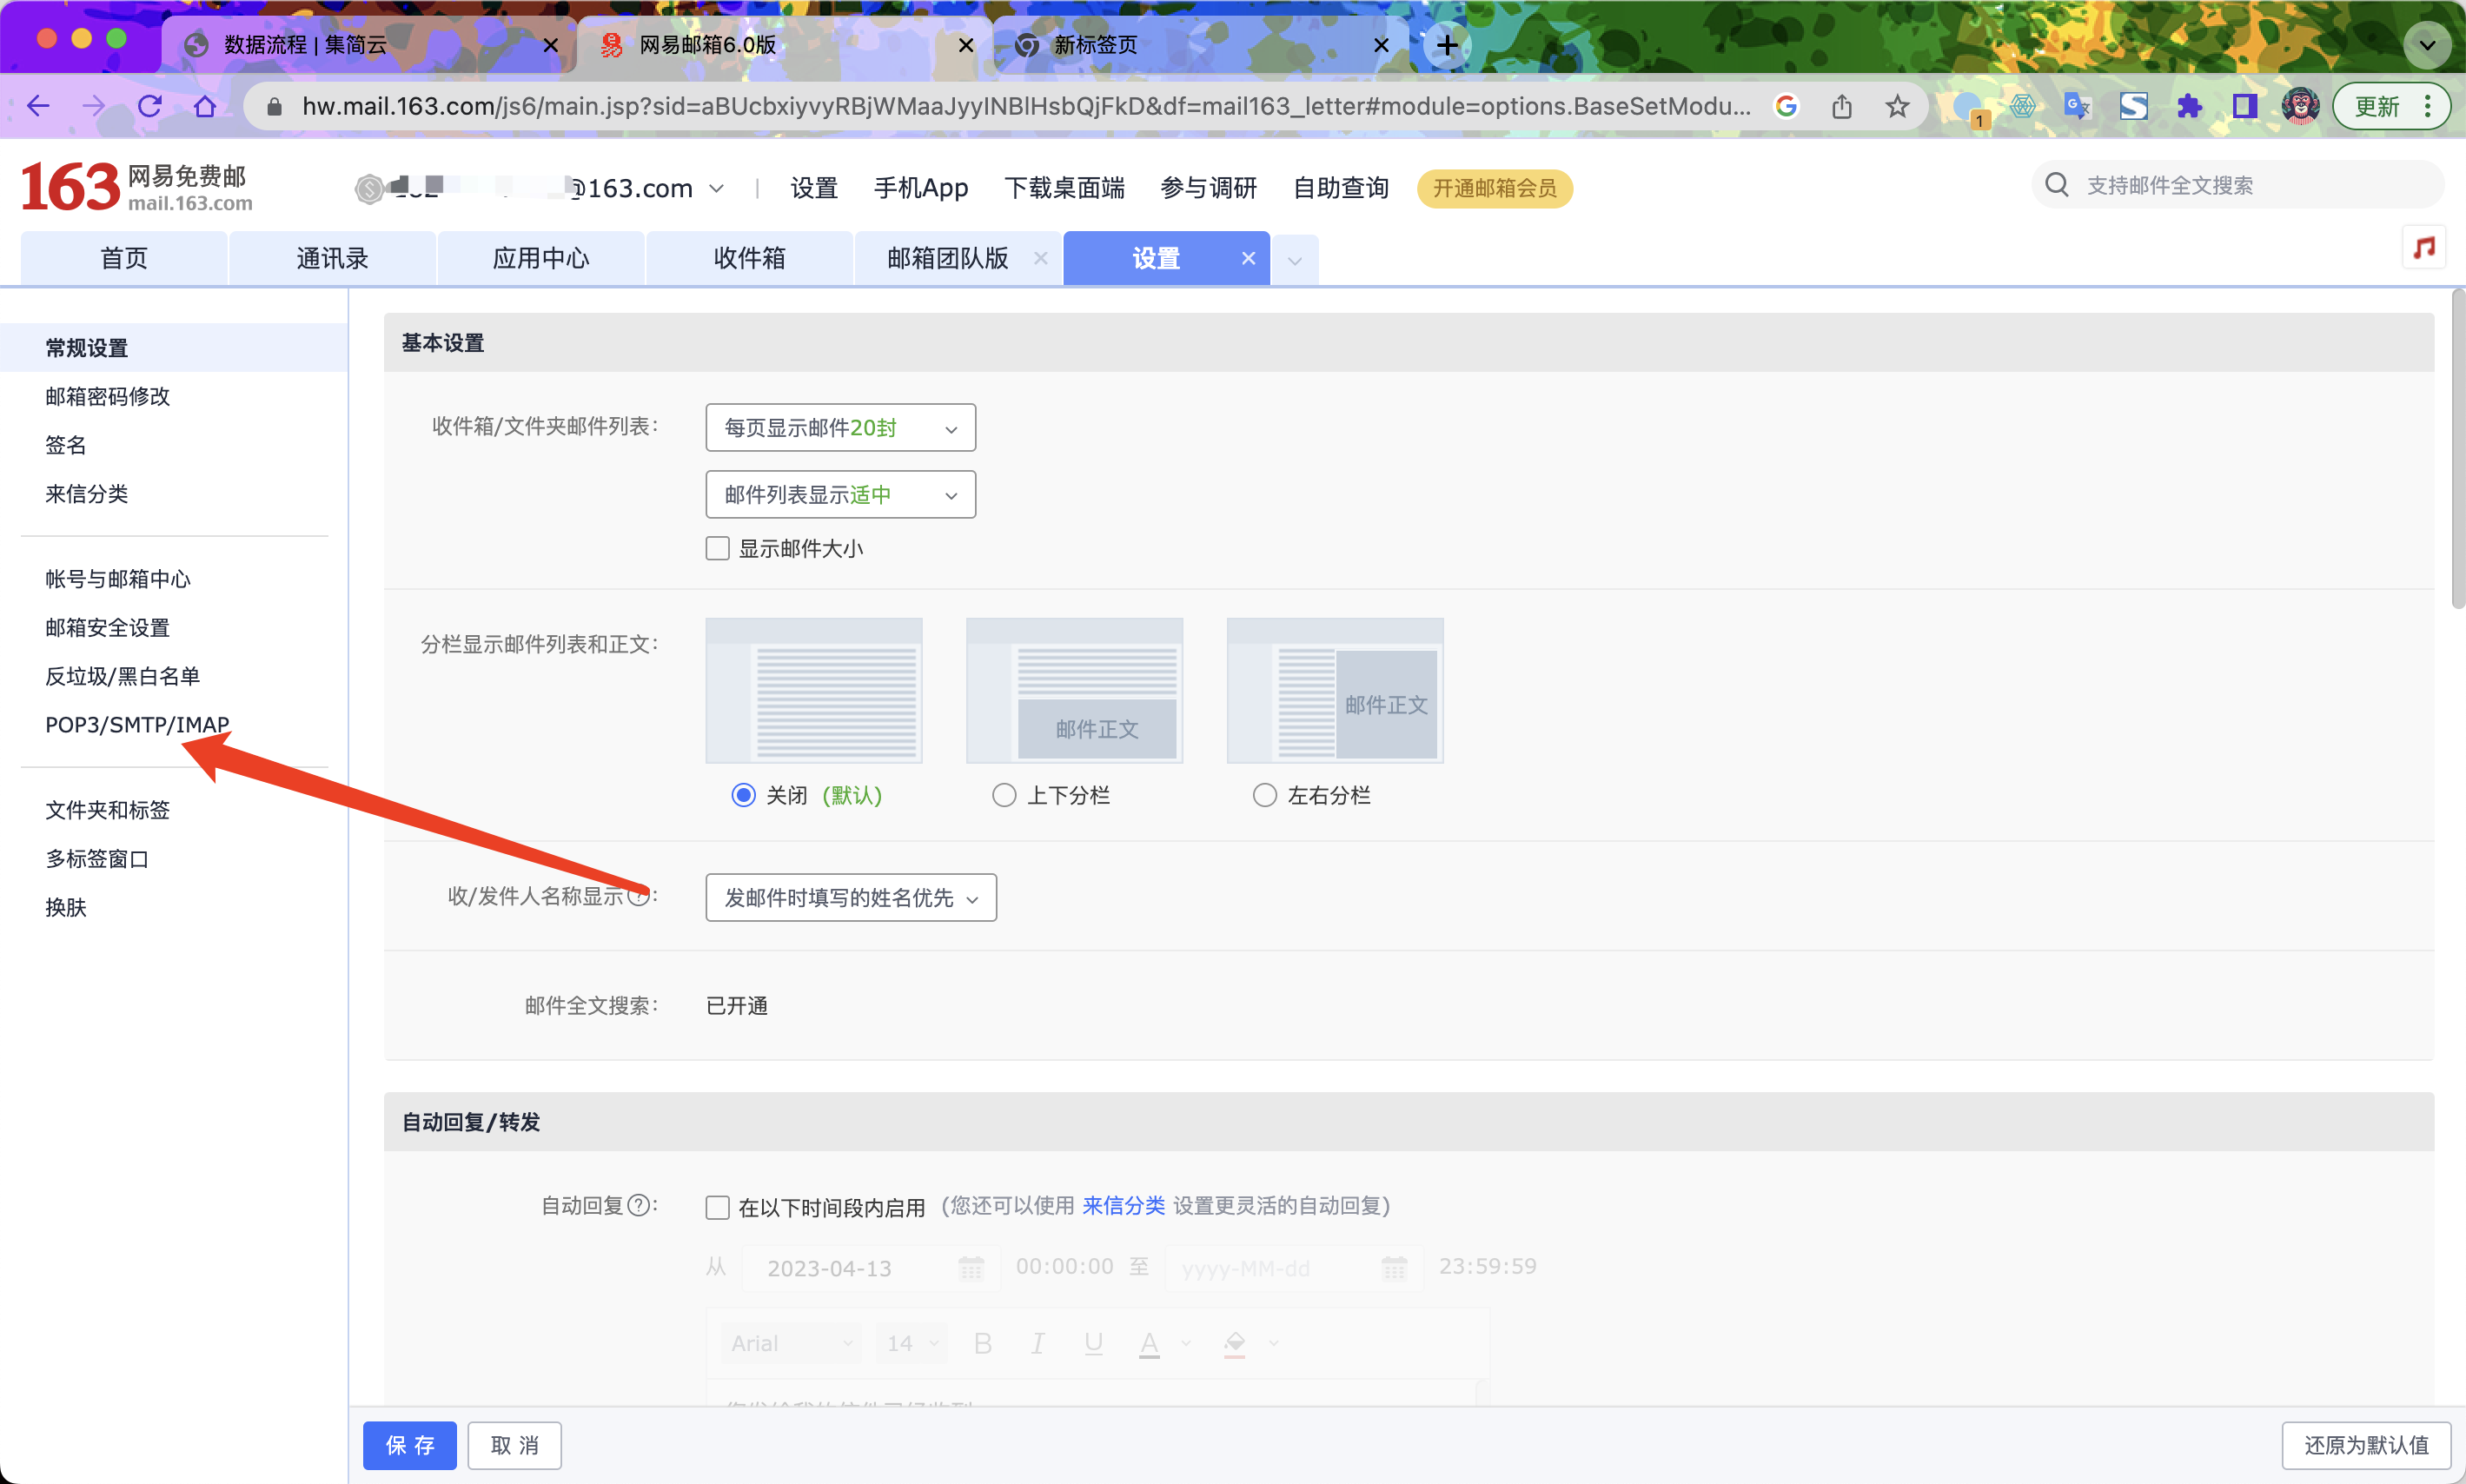Screen dimensions: 2466x1484
Task: Open the 发邮件时填写的姓名优先 dropdown
Action: point(850,898)
